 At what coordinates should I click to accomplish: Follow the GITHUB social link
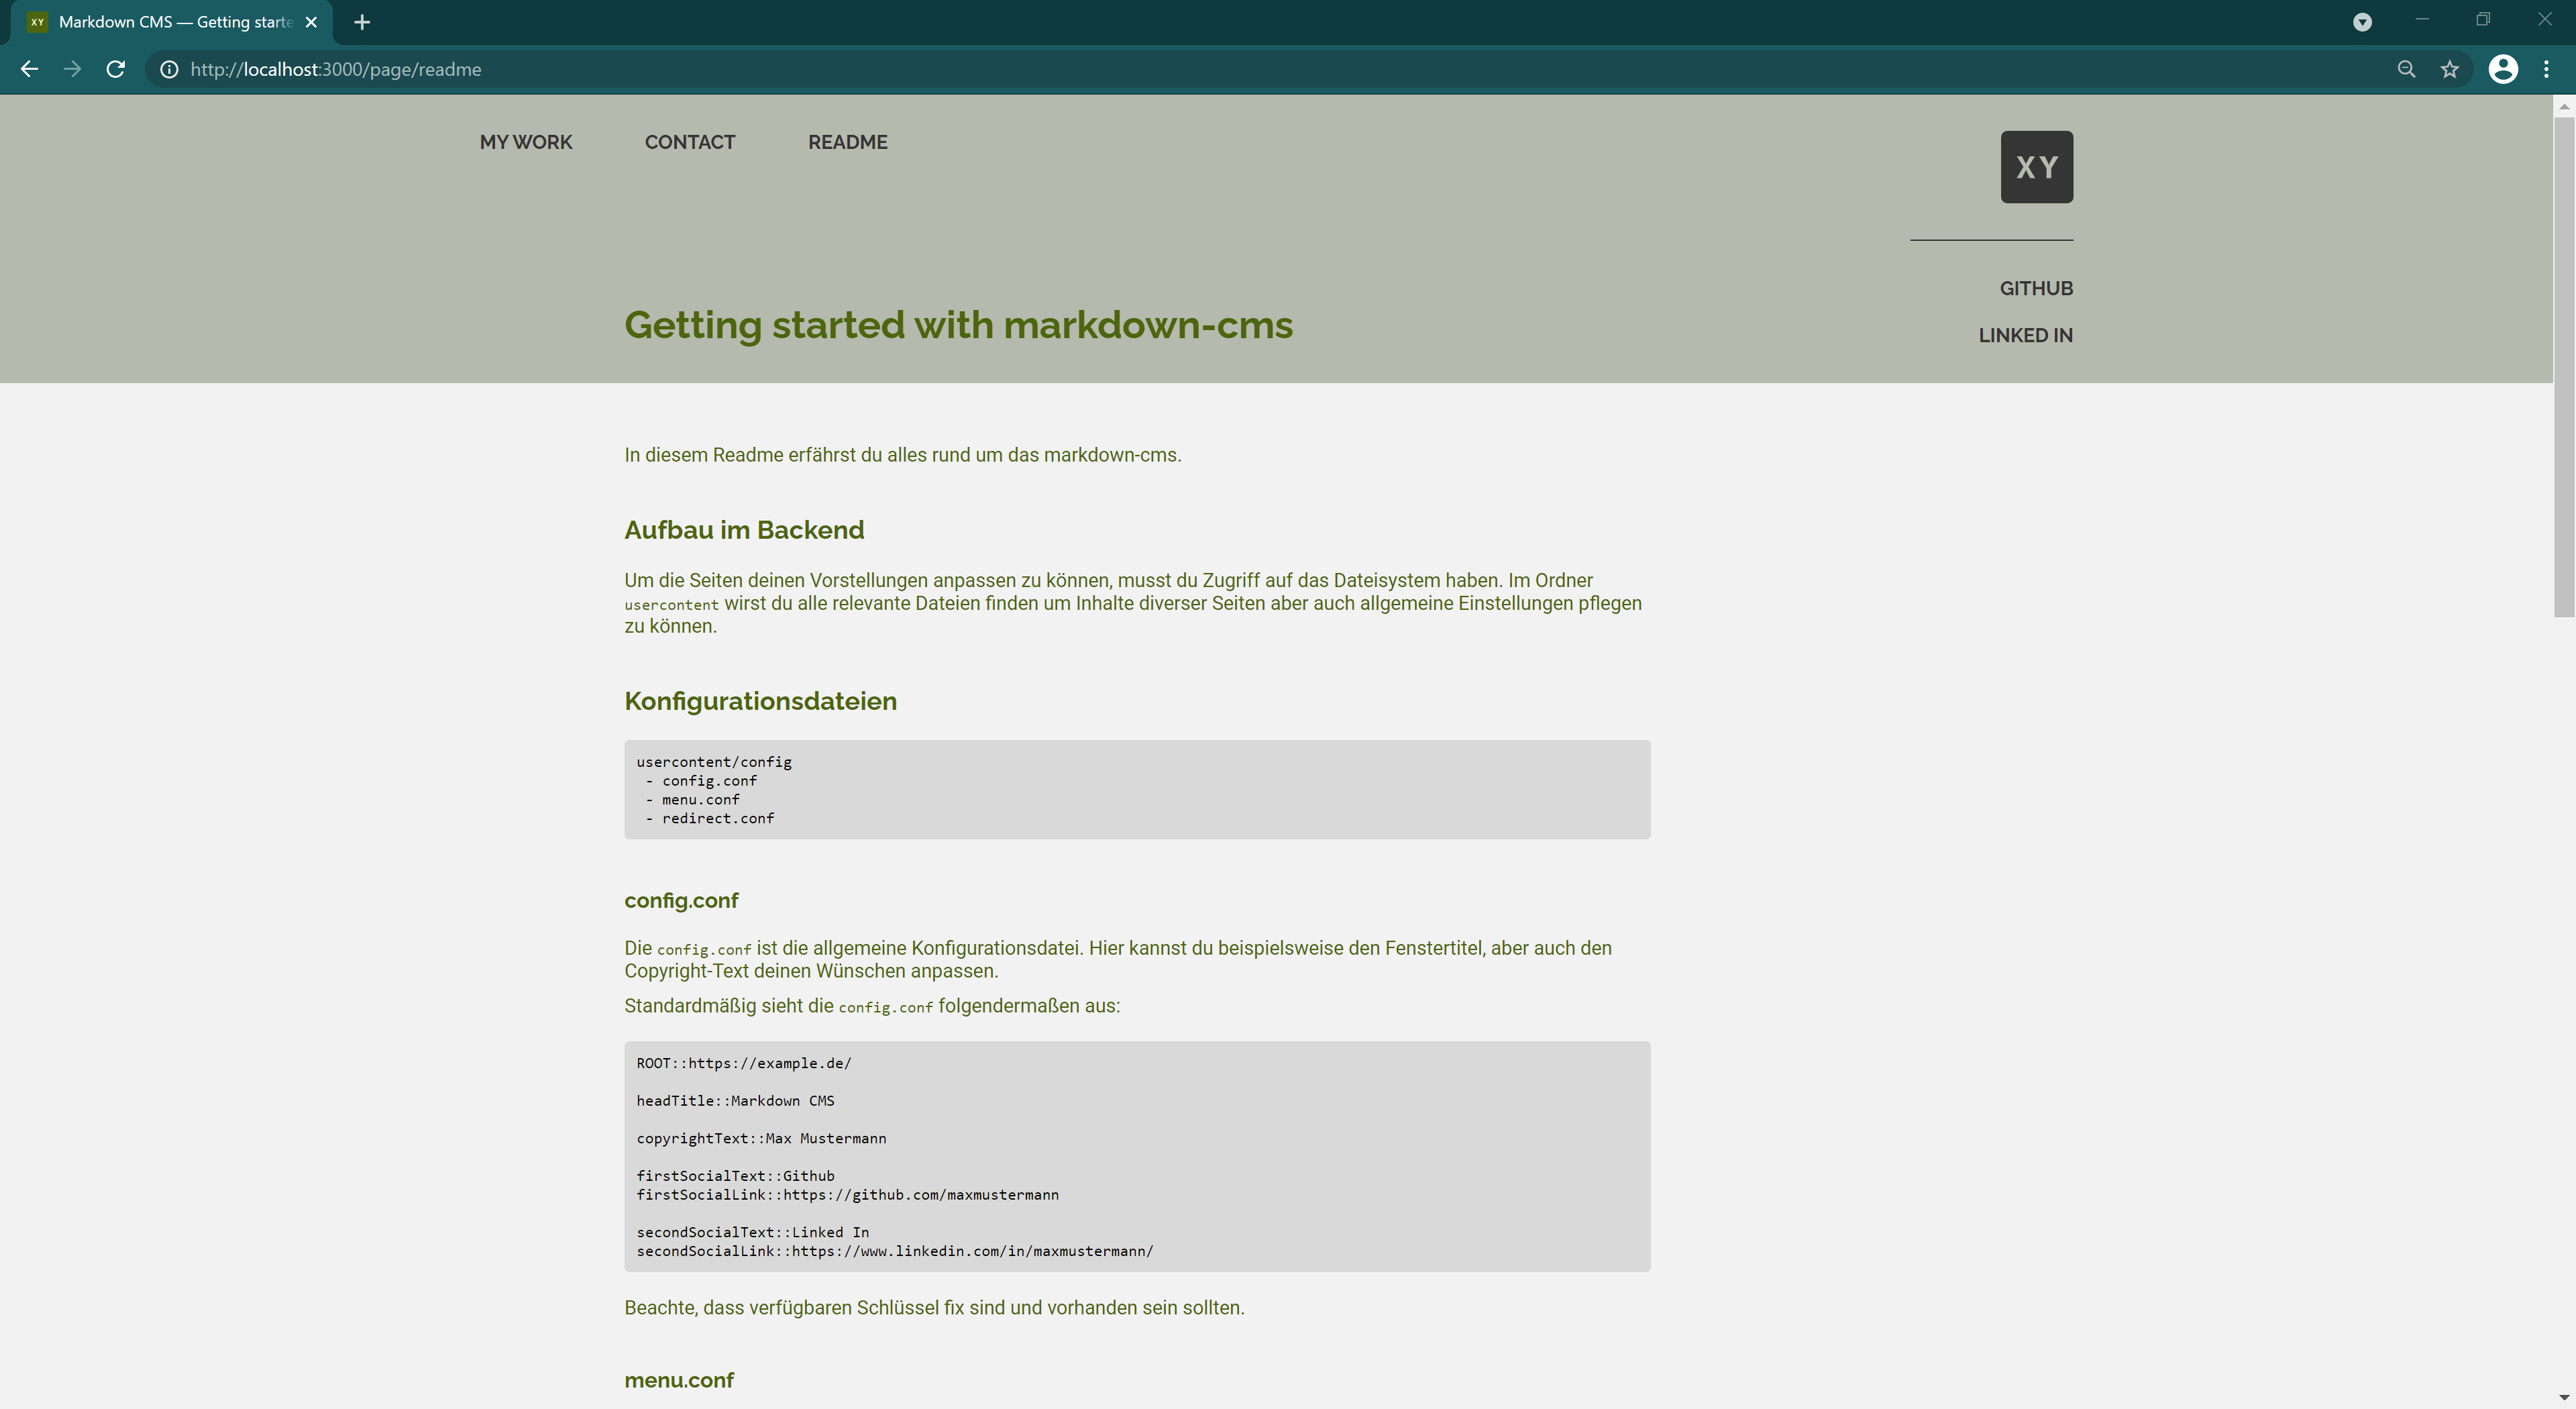(x=2036, y=288)
